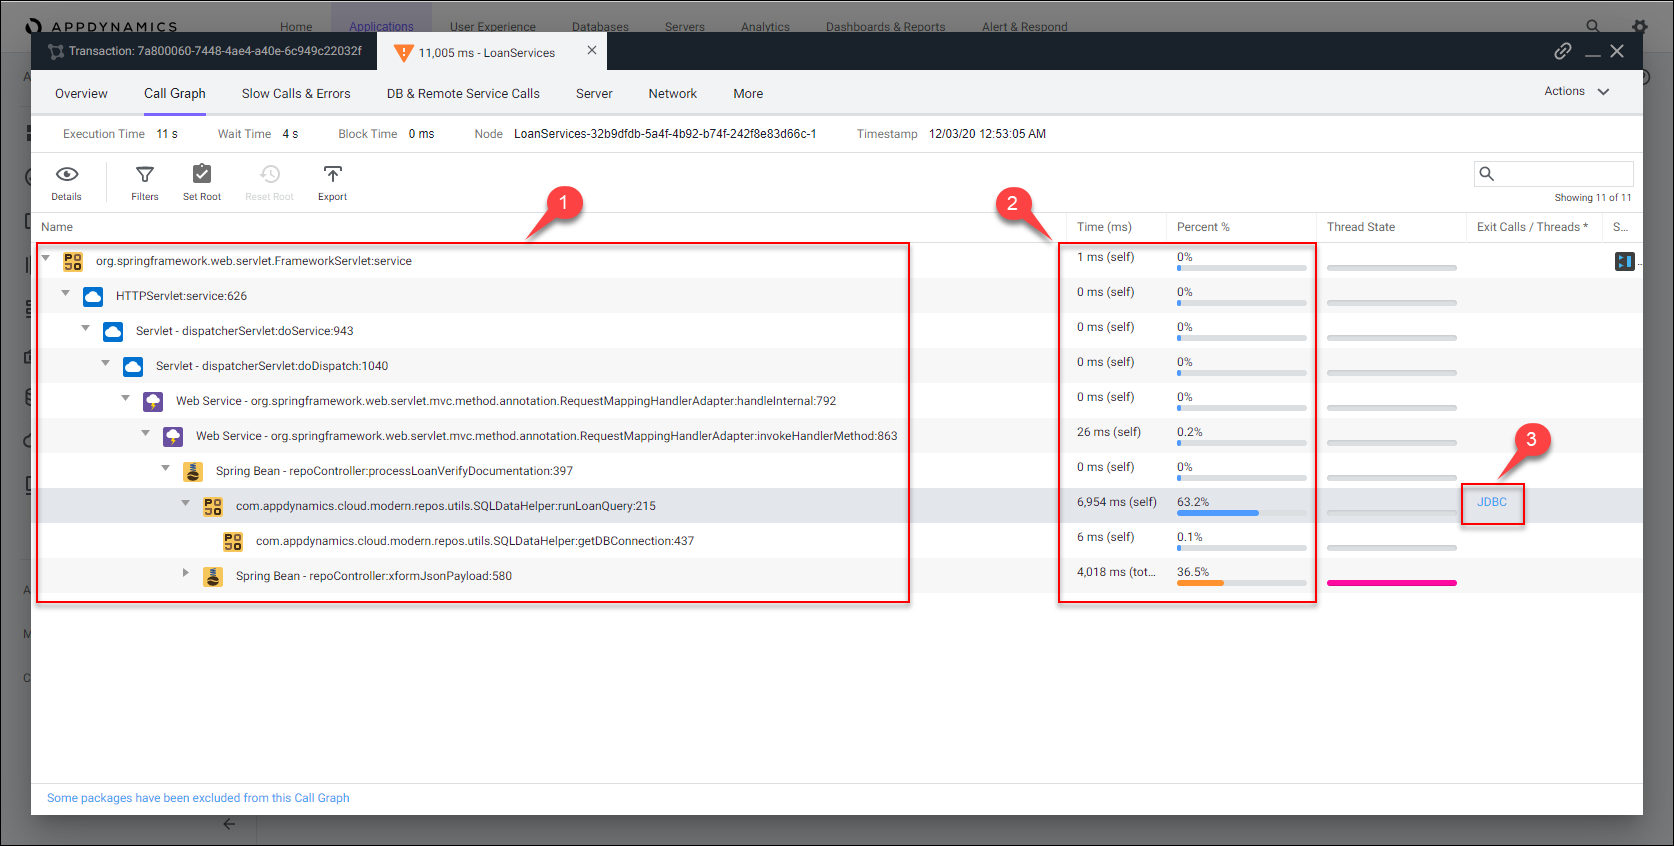
Task: Click the snapshot icon in the S column
Action: [x=1624, y=261]
